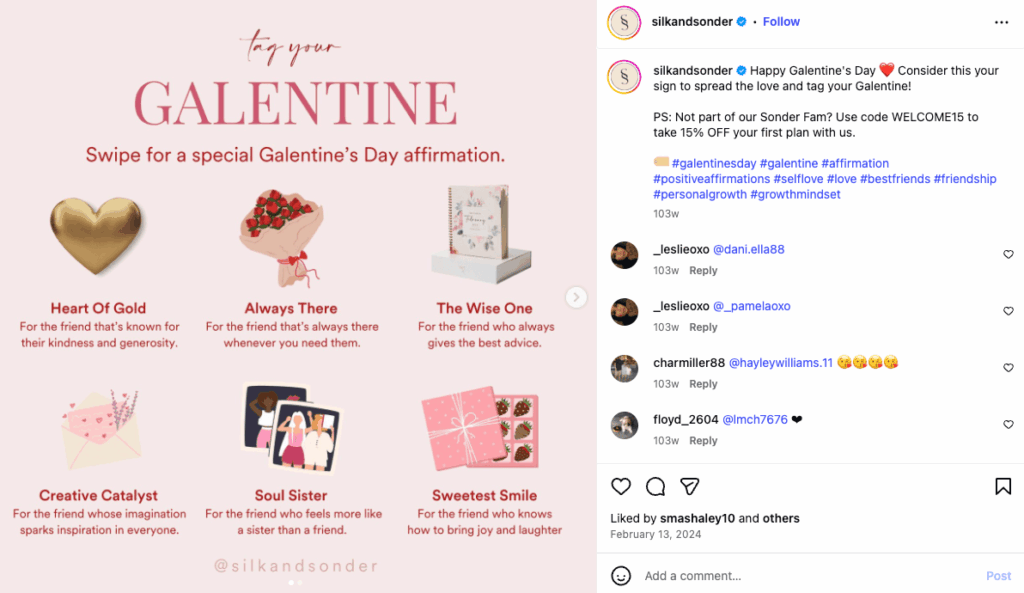Like _leslieoxo's first comment
Screen dimensions: 1024x593
1008,254
